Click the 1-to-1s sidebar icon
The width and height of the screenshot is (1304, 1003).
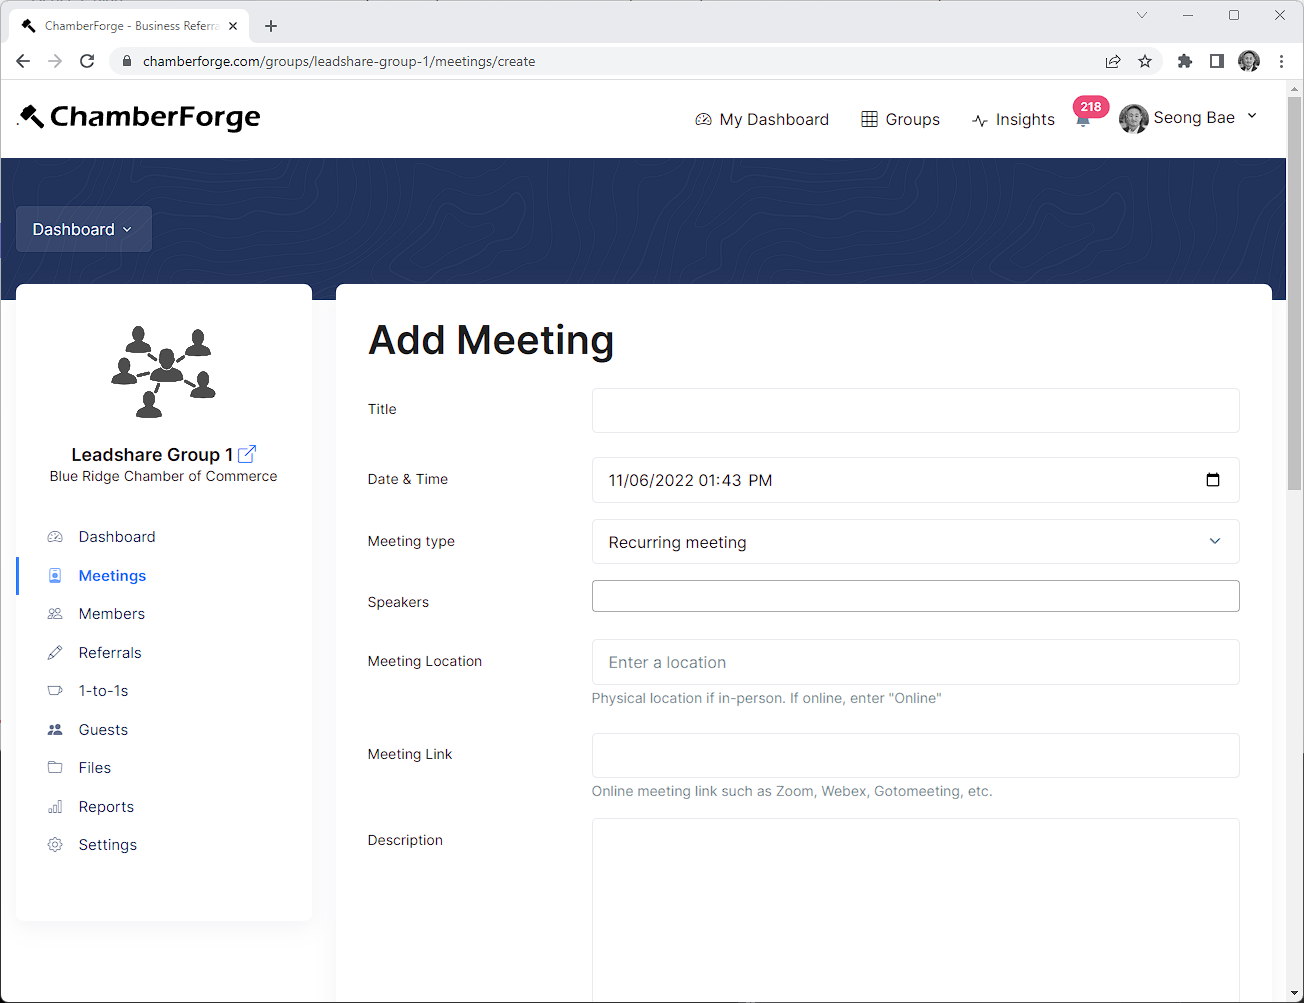pyautogui.click(x=55, y=690)
